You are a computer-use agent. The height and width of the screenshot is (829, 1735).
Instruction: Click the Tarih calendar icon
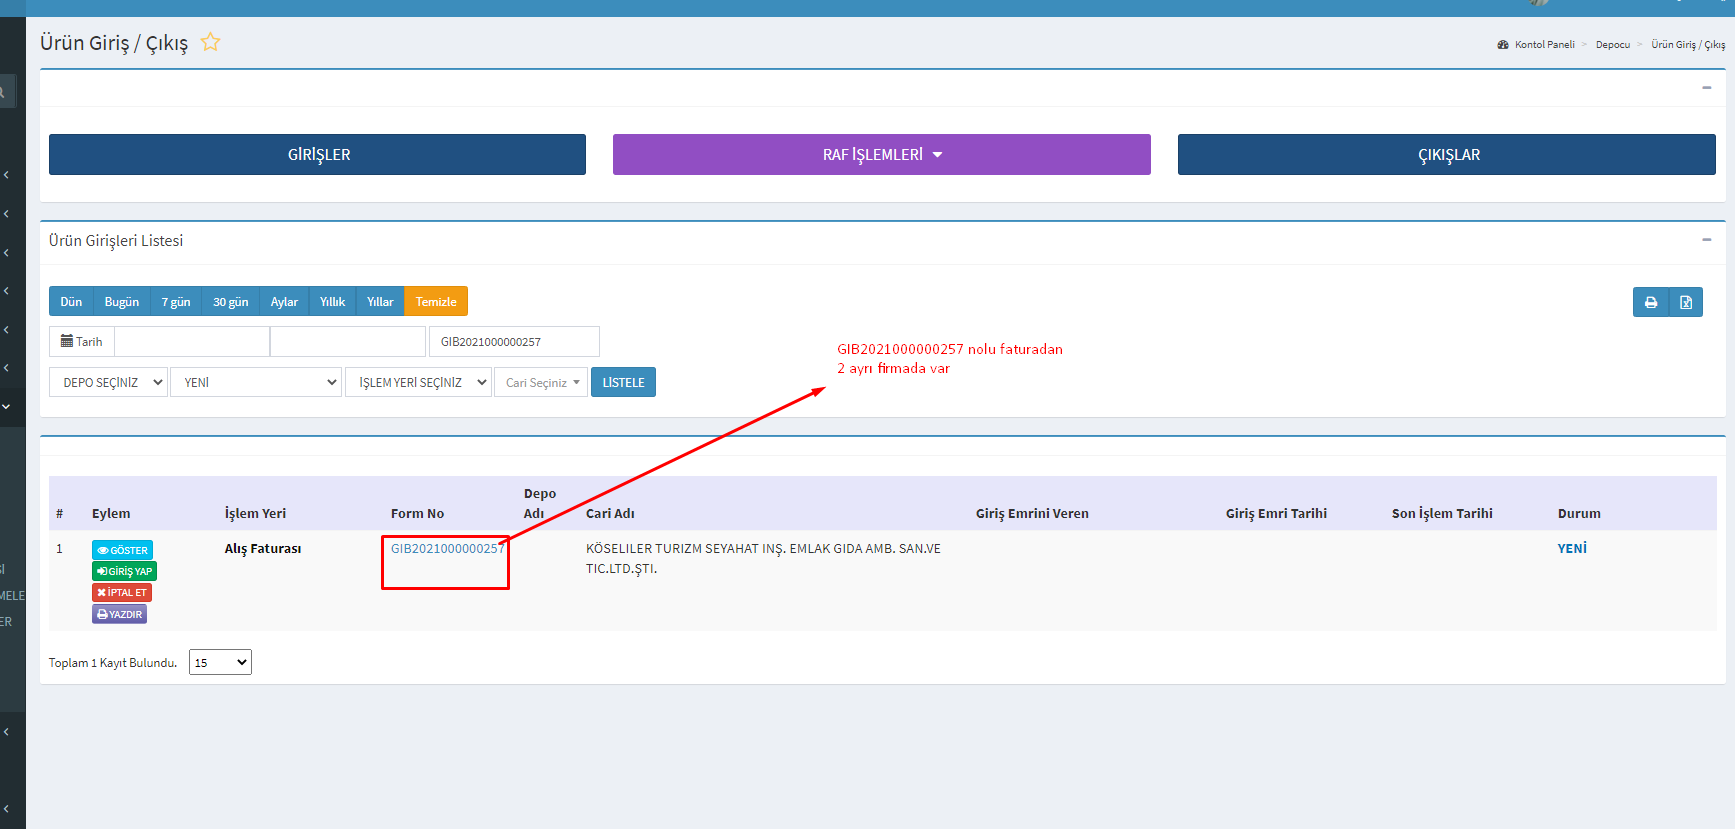click(67, 341)
